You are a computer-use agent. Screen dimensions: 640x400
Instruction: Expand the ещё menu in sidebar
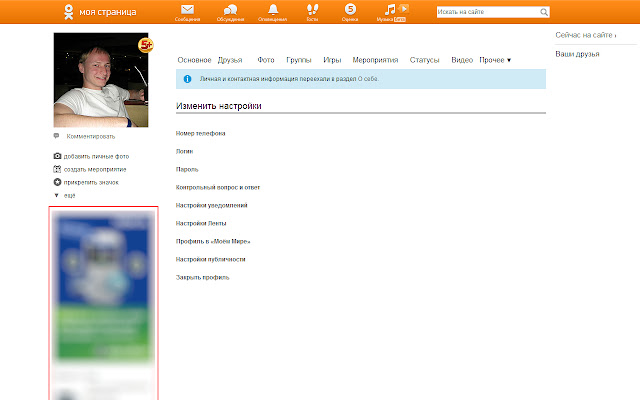pos(65,195)
